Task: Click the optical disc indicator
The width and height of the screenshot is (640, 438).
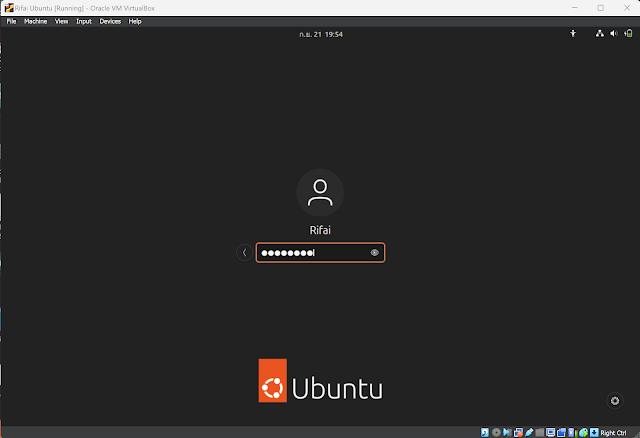Action: tap(496, 432)
